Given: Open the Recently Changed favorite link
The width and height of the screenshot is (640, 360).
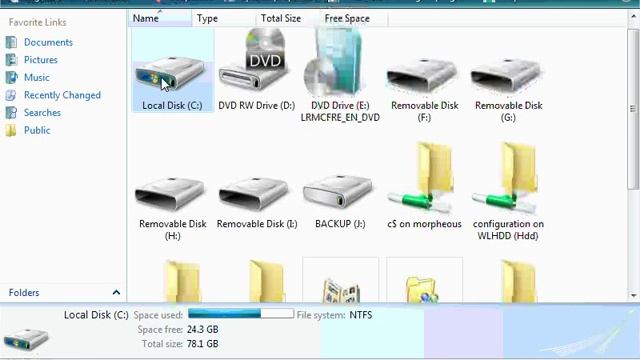Looking at the screenshot, I should click(62, 95).
